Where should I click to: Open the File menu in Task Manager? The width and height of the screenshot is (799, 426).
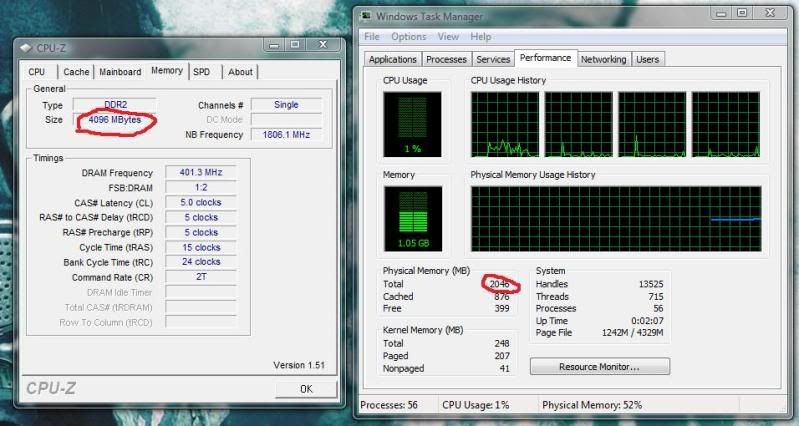coord(372,37)
